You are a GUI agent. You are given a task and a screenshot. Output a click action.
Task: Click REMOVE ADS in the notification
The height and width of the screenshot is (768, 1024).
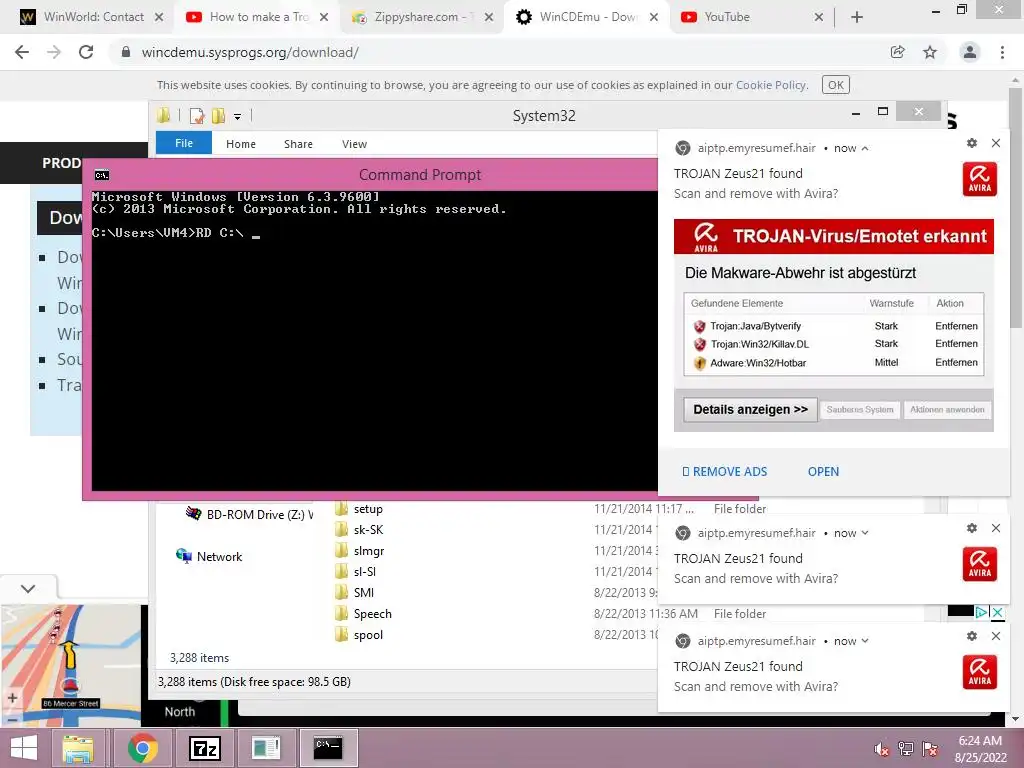click(x=725, y=472)
